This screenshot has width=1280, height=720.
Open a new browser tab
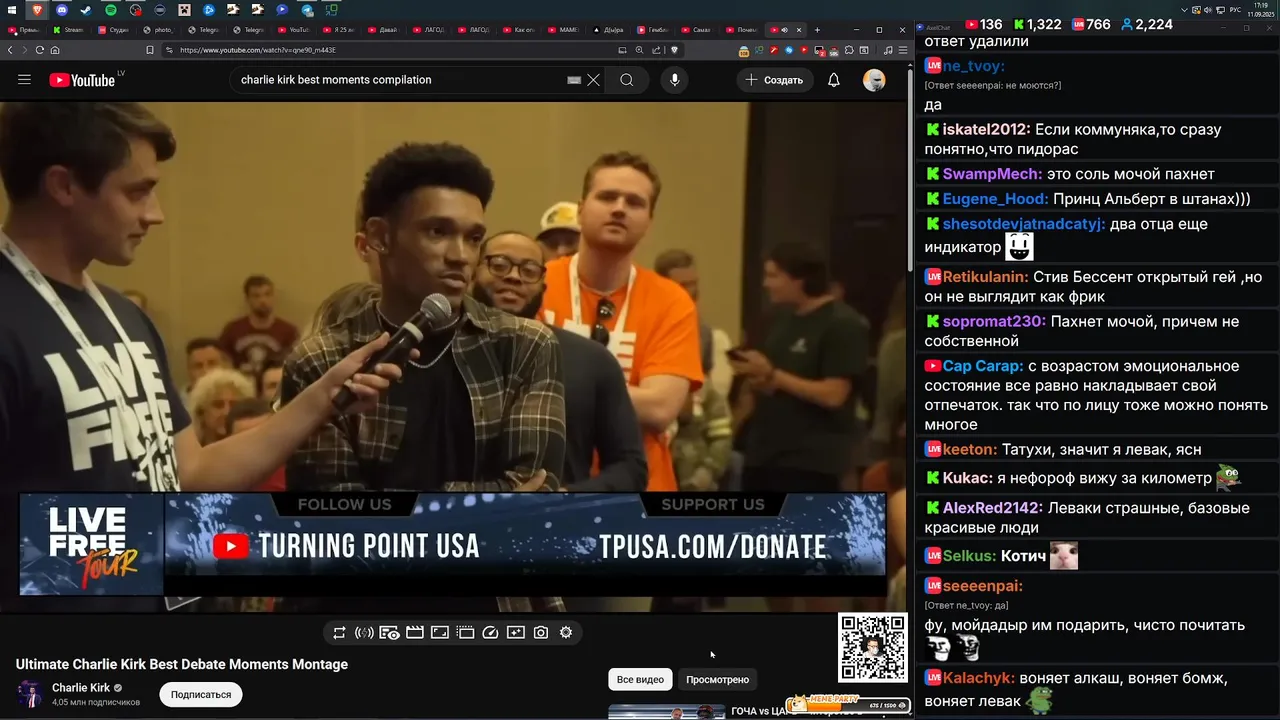(x=817, y=30)
